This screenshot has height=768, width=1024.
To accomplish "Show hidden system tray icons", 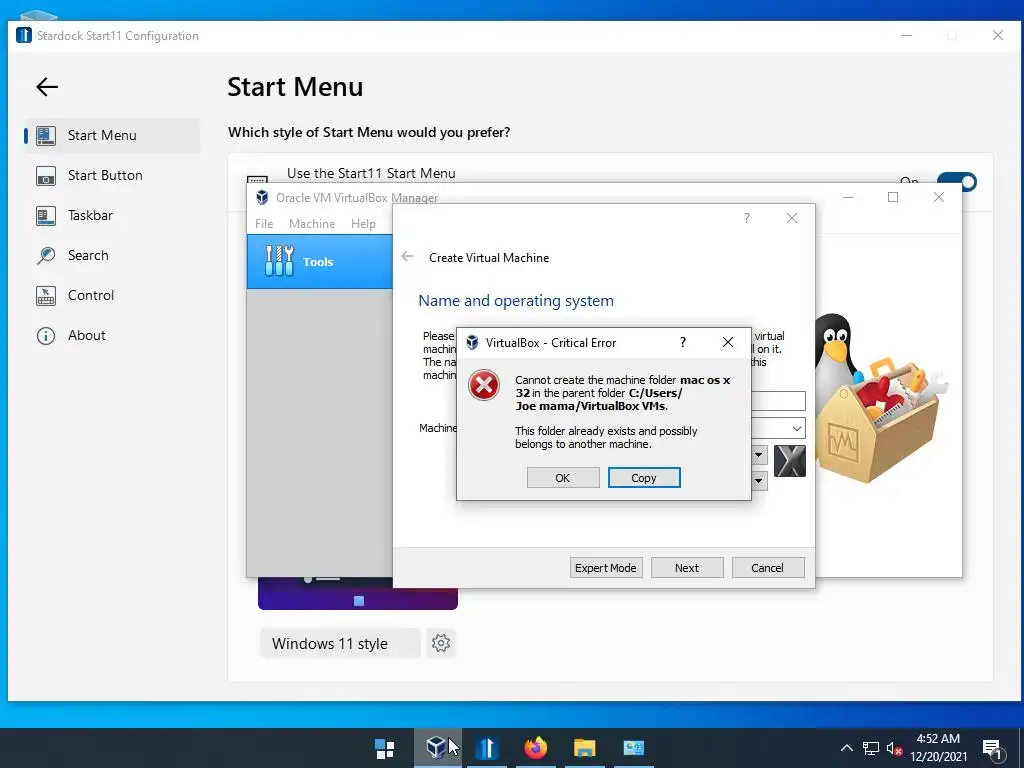I will [846, 748].
